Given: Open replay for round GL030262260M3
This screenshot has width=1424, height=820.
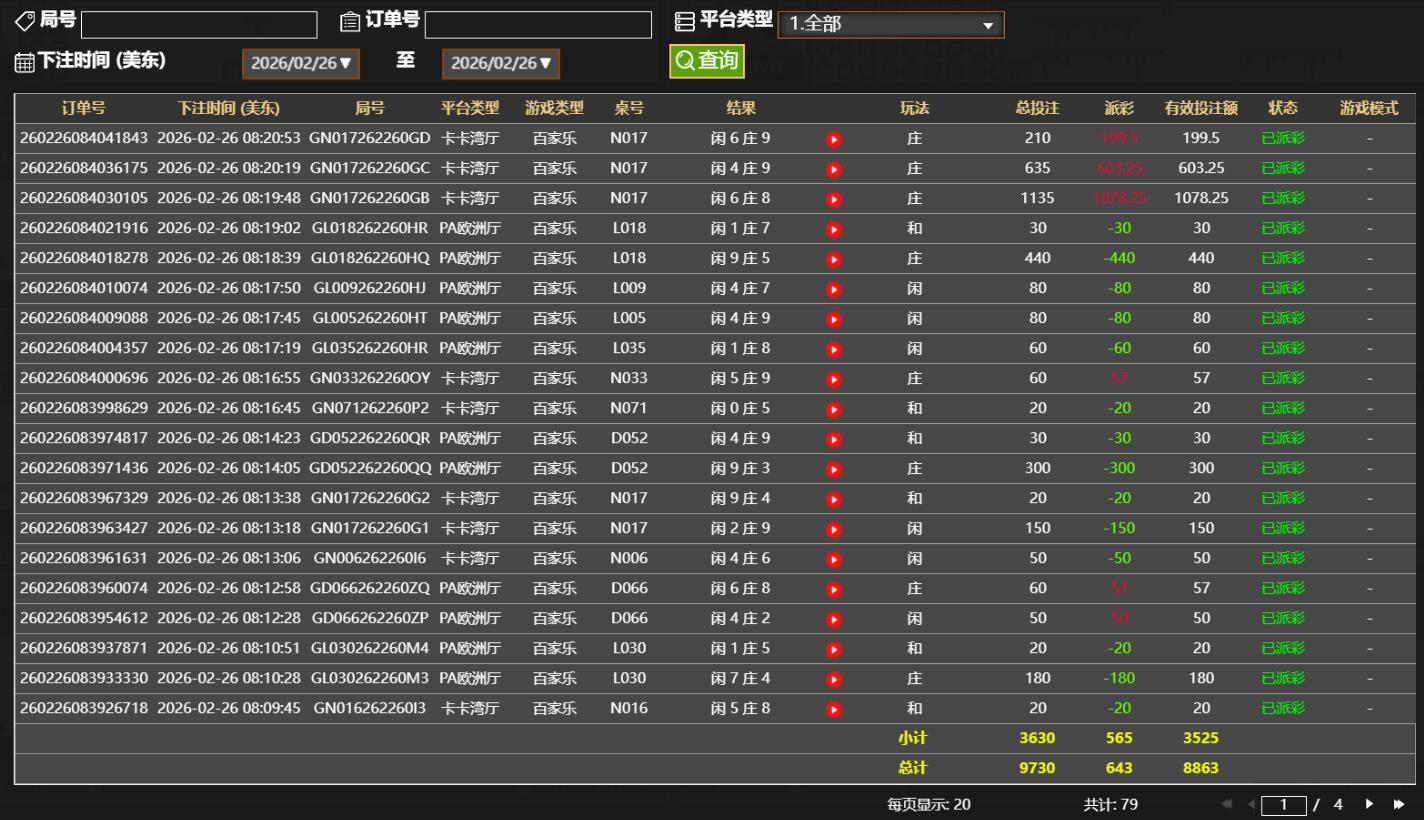Looking at the screenshot, I should 834,679.
